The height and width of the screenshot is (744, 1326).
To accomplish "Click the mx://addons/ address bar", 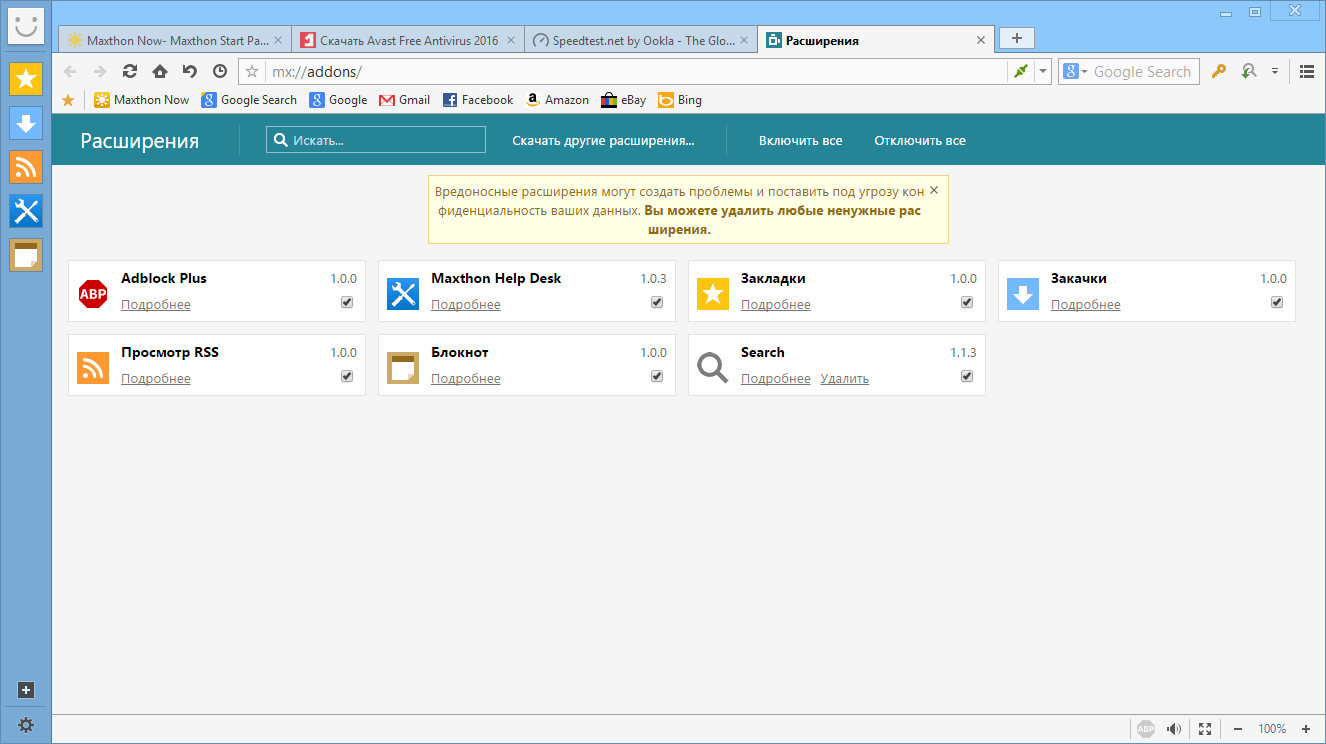I will (x=636, y=71).
